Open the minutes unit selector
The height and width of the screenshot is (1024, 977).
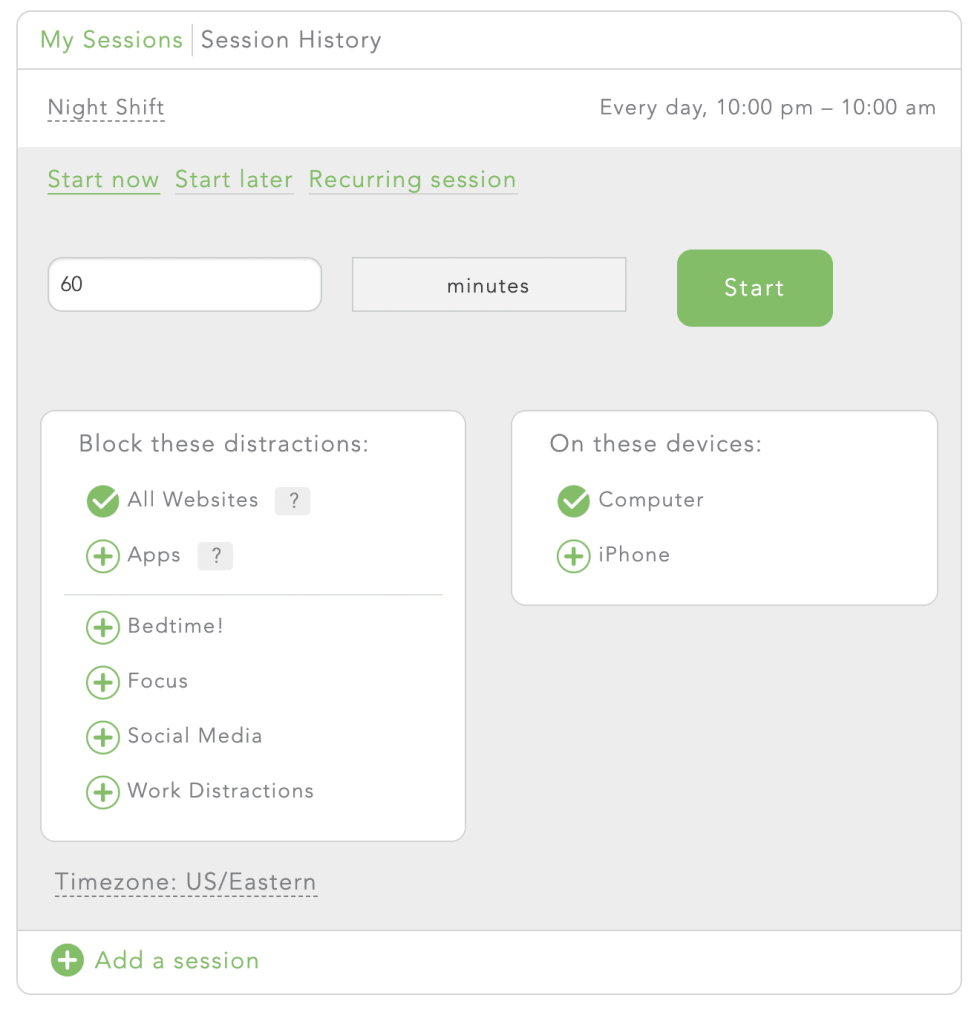(x=488, y=285)
